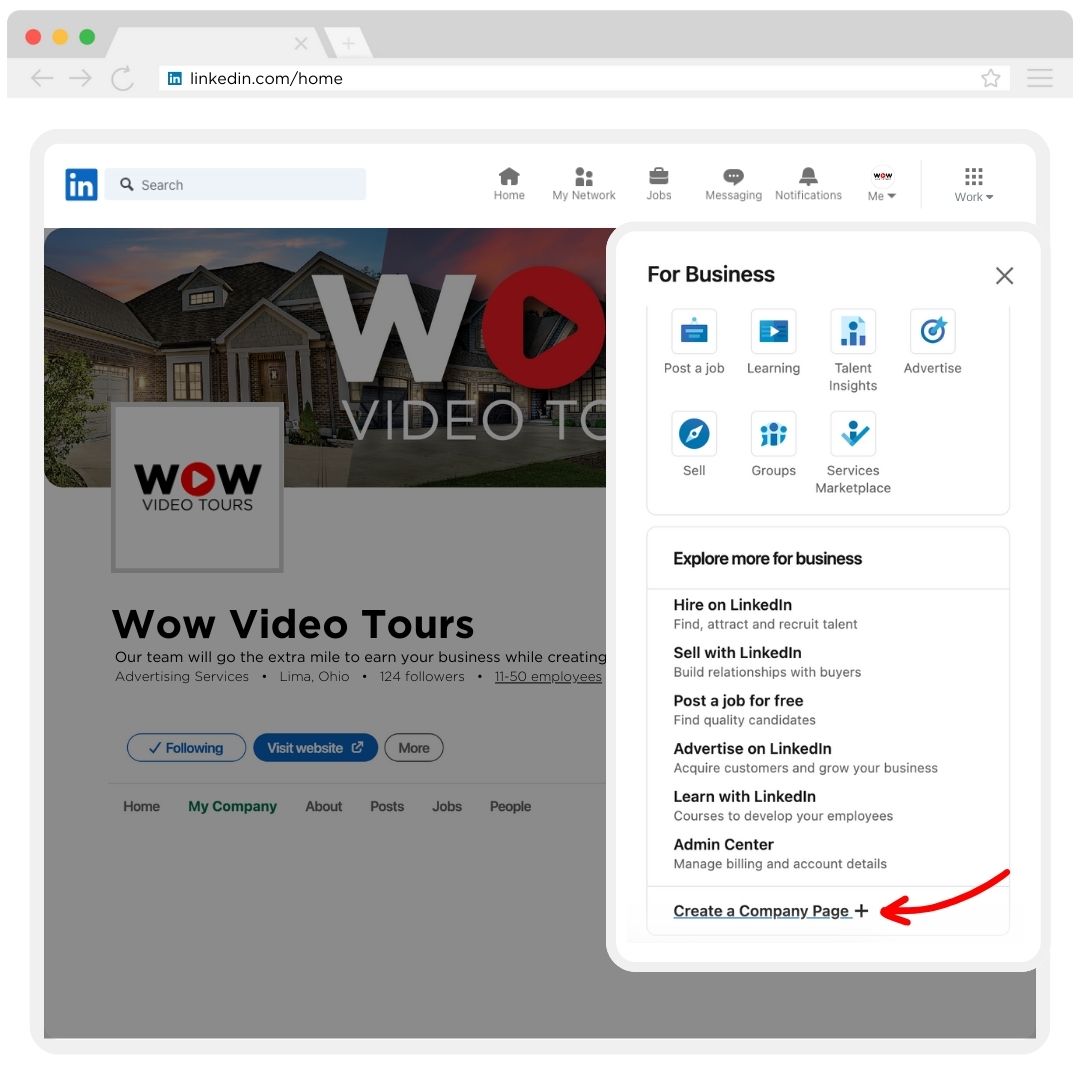
Task: Switch to the People tab
Action: 510,806
